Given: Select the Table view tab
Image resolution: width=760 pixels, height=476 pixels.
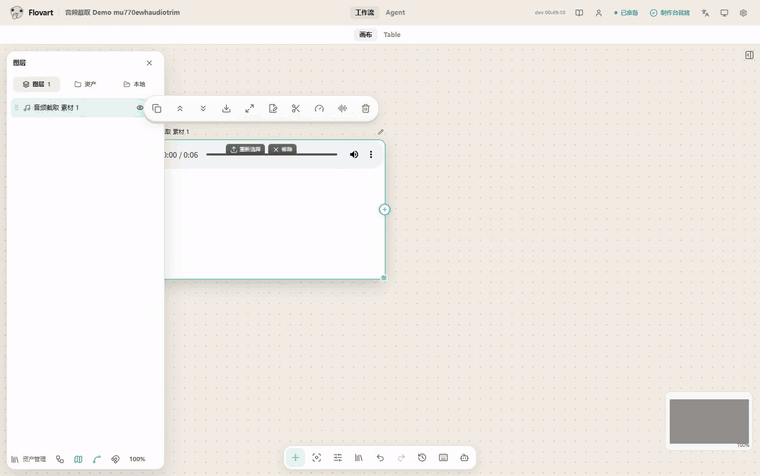Looking at the screenshot, I should click(x=392, y=34).
